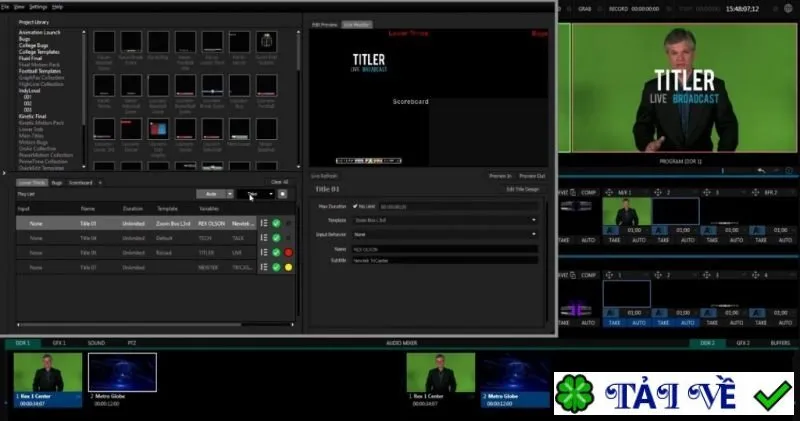Open the Settings menu
The height and width of the screenshot is (421, 800).
(x=38, y=7)
